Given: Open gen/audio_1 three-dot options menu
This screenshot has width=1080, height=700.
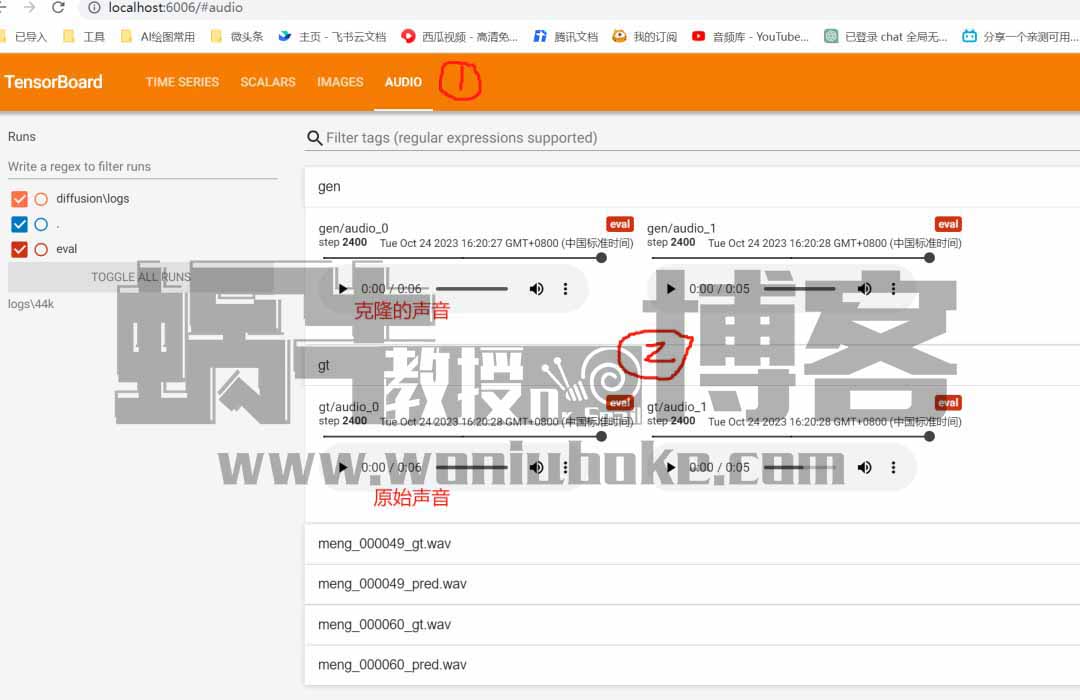Looking at the screenshot, I should pos(893,289).
